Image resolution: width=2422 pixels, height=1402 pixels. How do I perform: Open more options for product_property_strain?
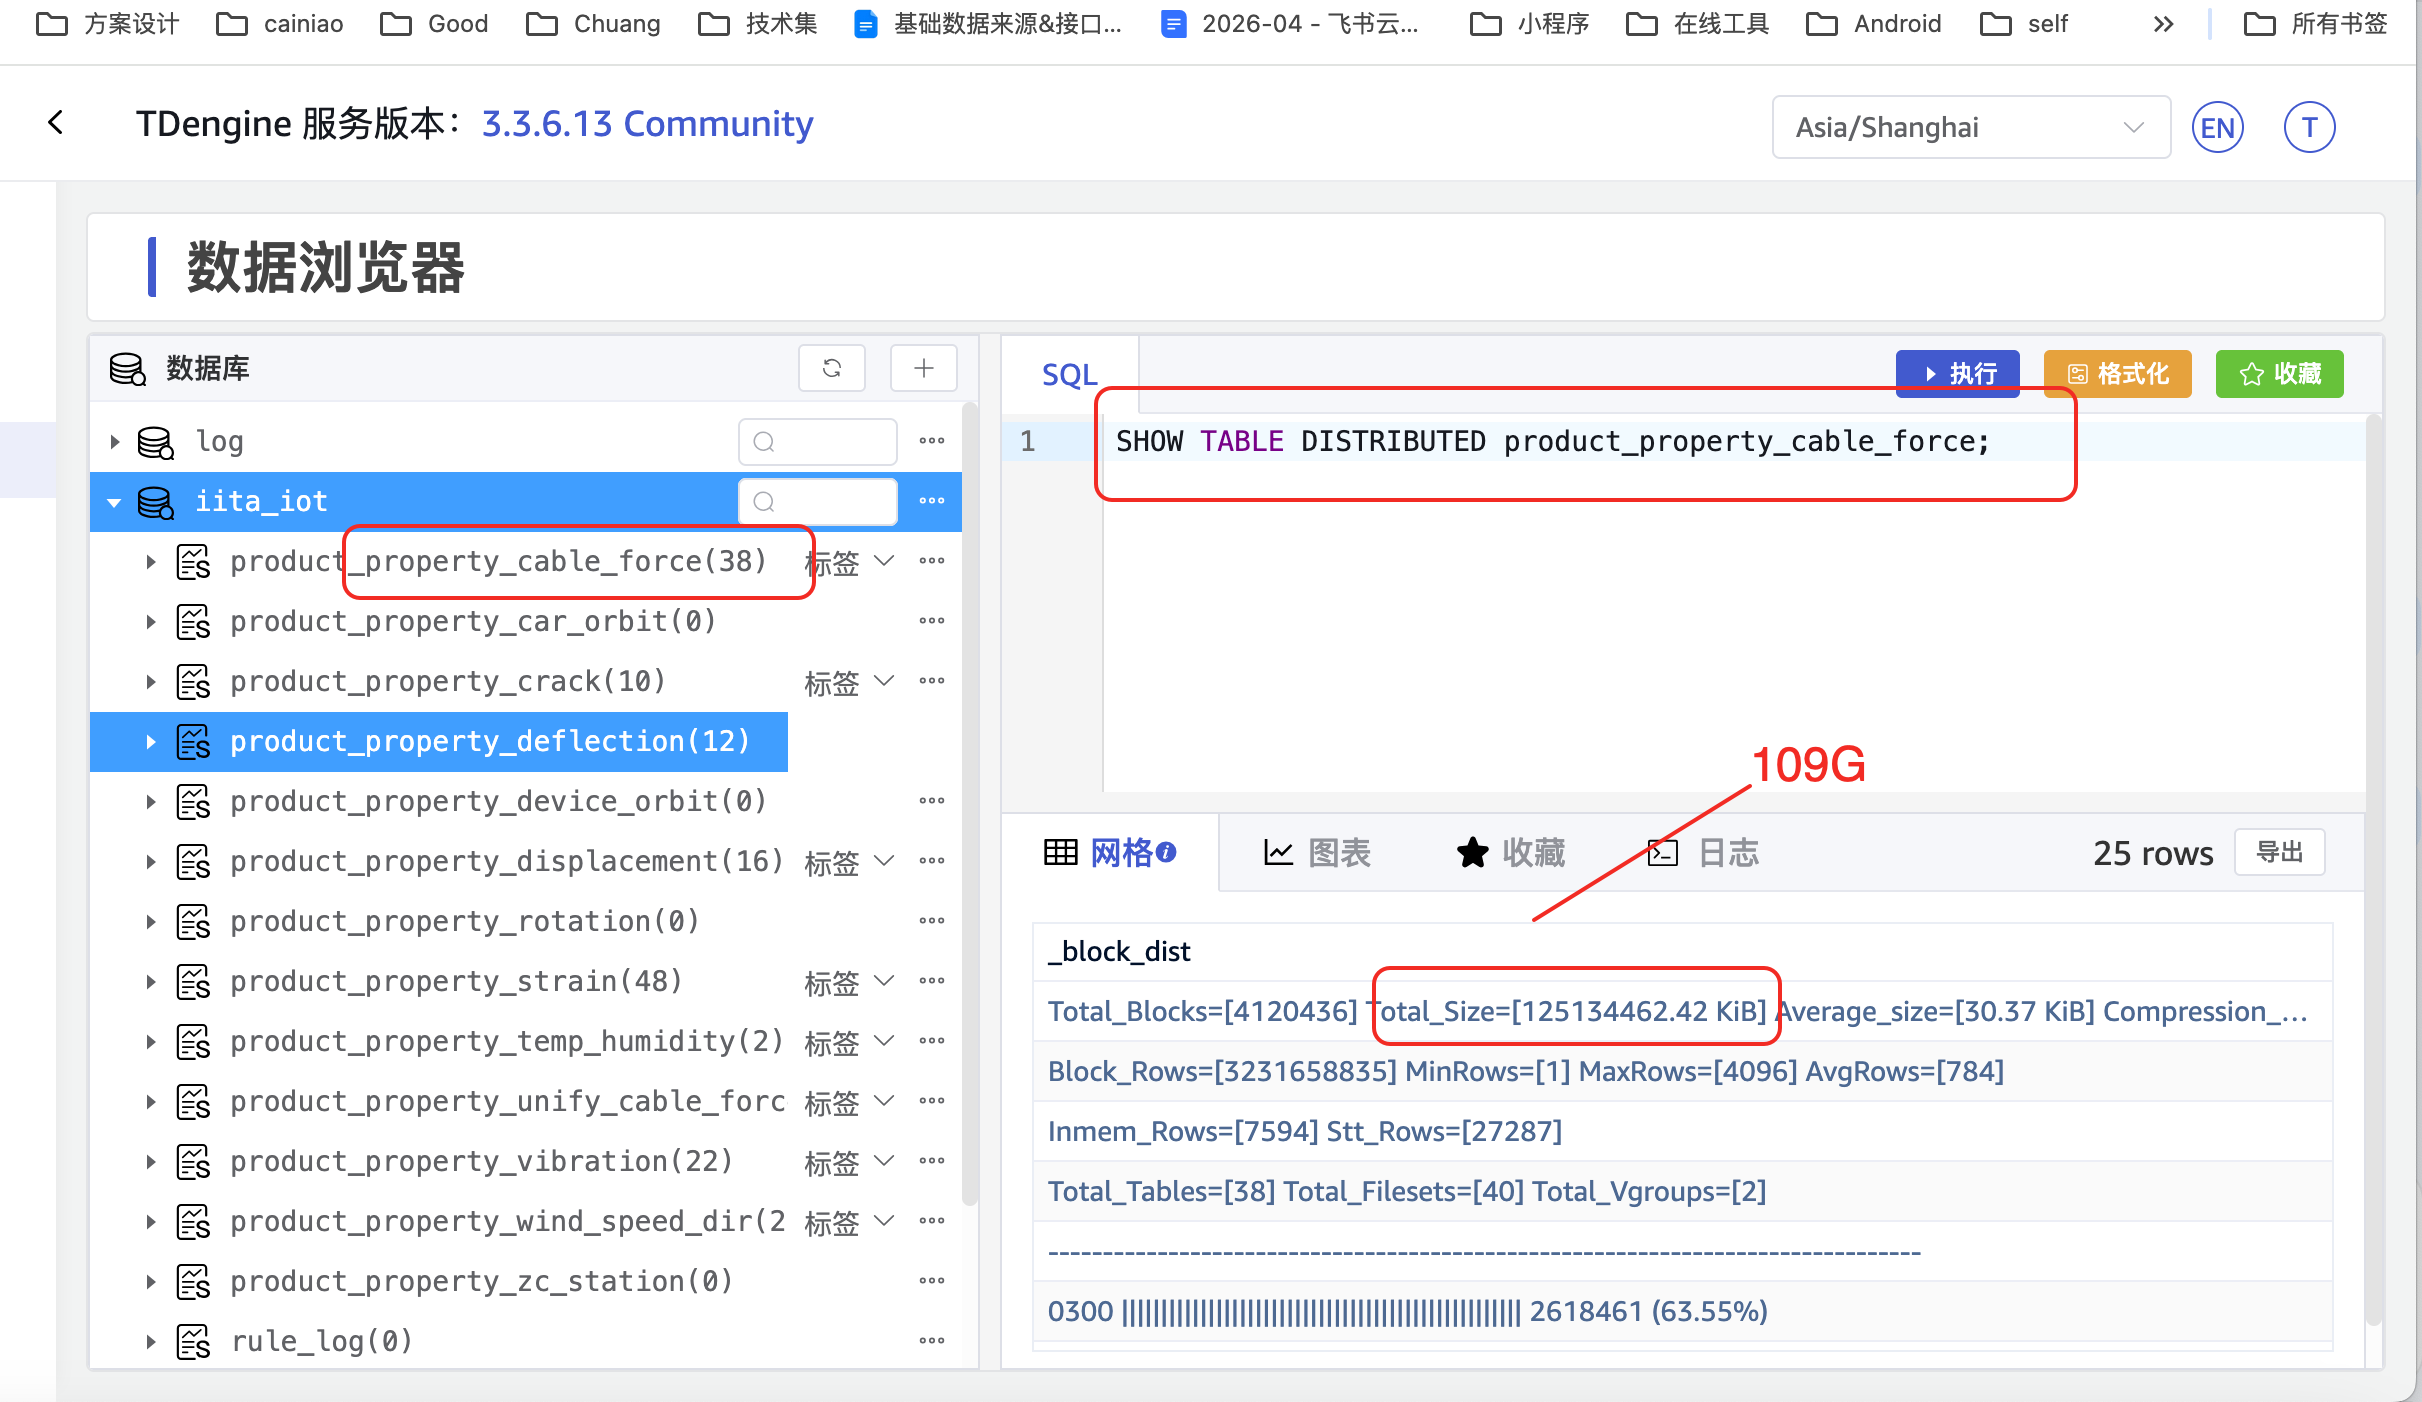point(932,981)
